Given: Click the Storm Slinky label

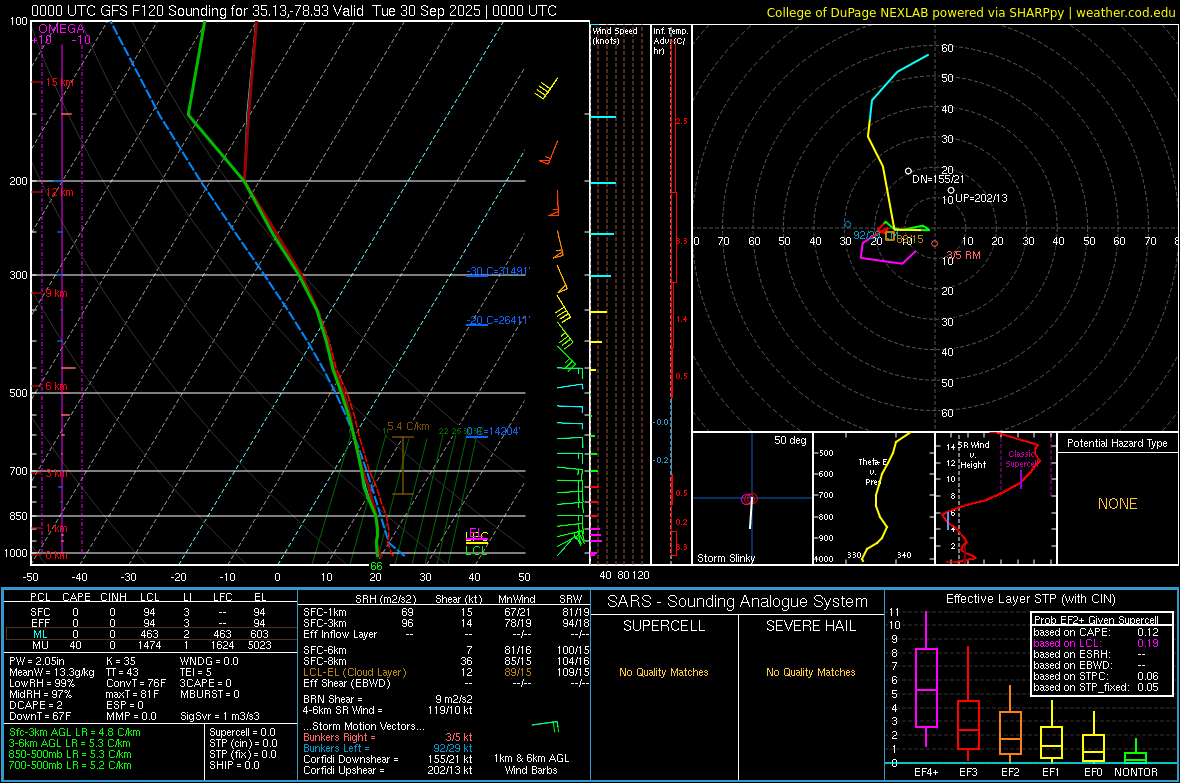Looking at the screenshot, I should click(x=726, y=558).
